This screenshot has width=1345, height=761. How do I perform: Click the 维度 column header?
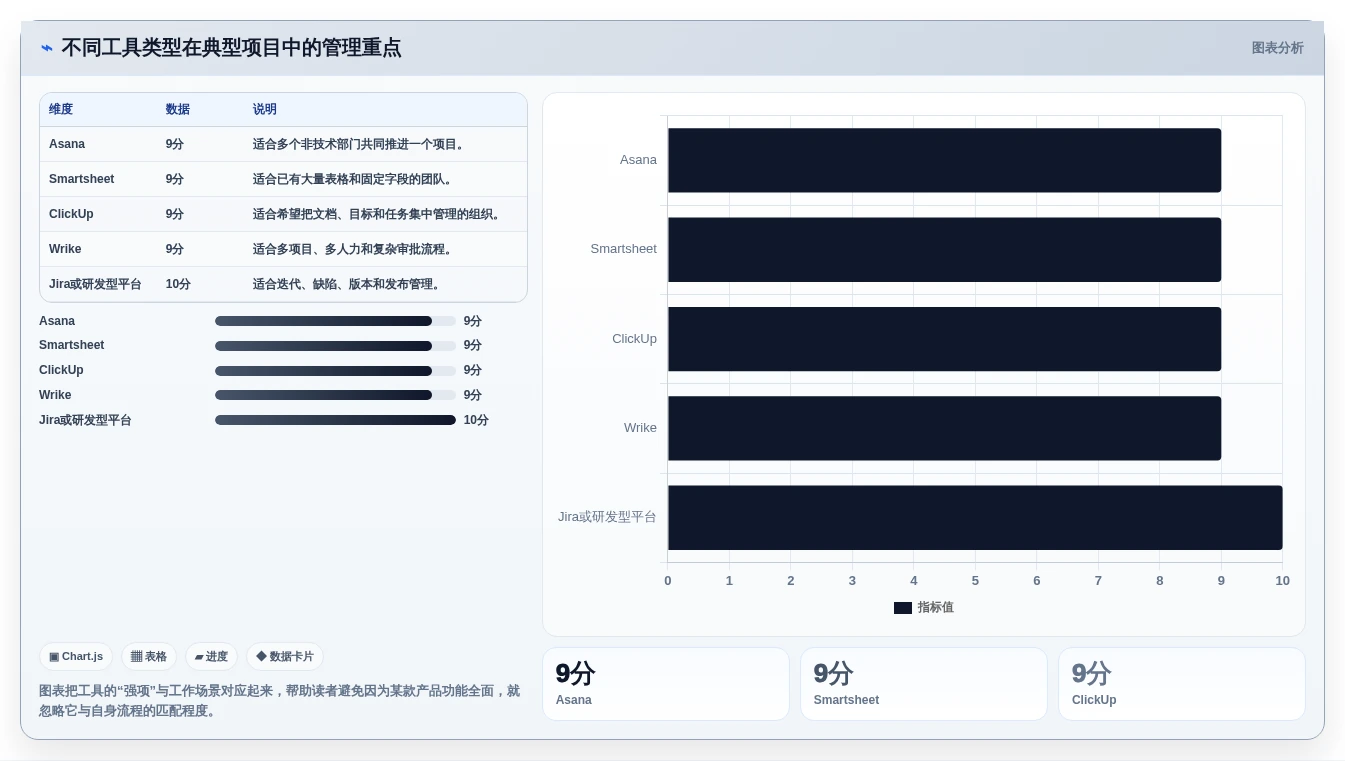tap(61, 109)
